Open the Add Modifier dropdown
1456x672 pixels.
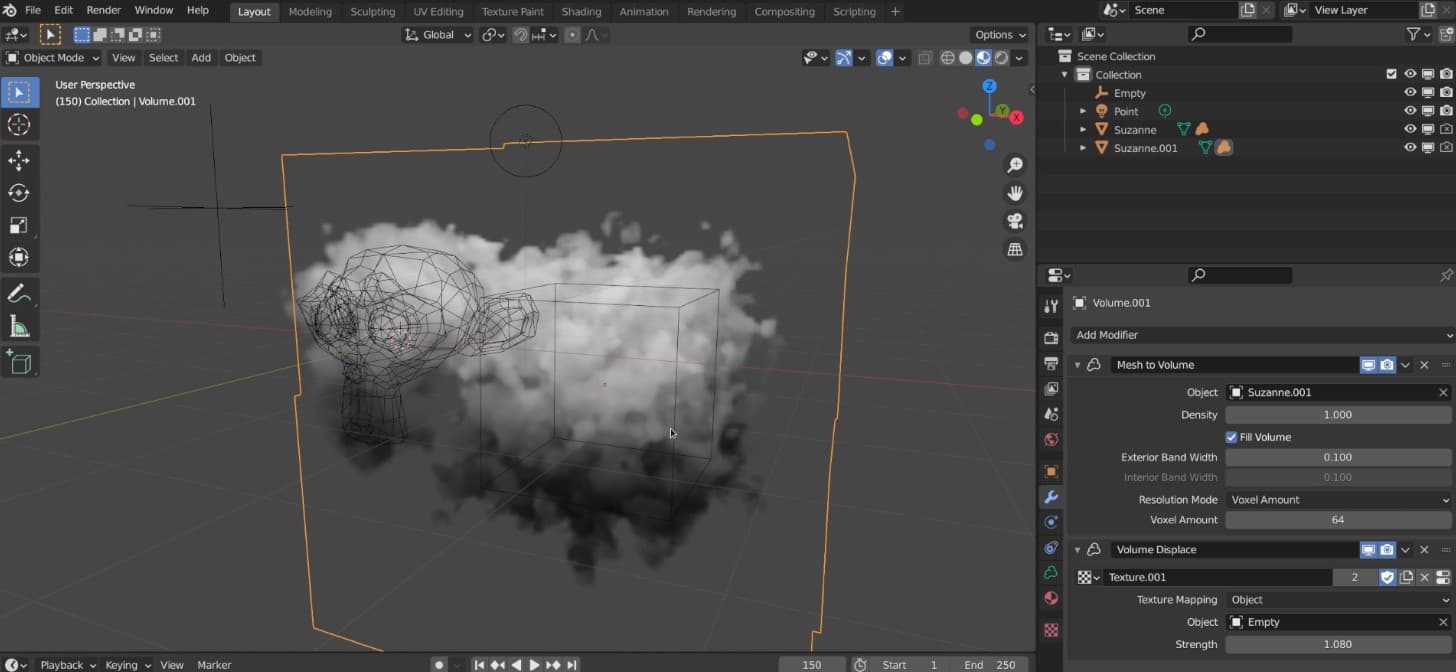click(x=1262, y=335)
